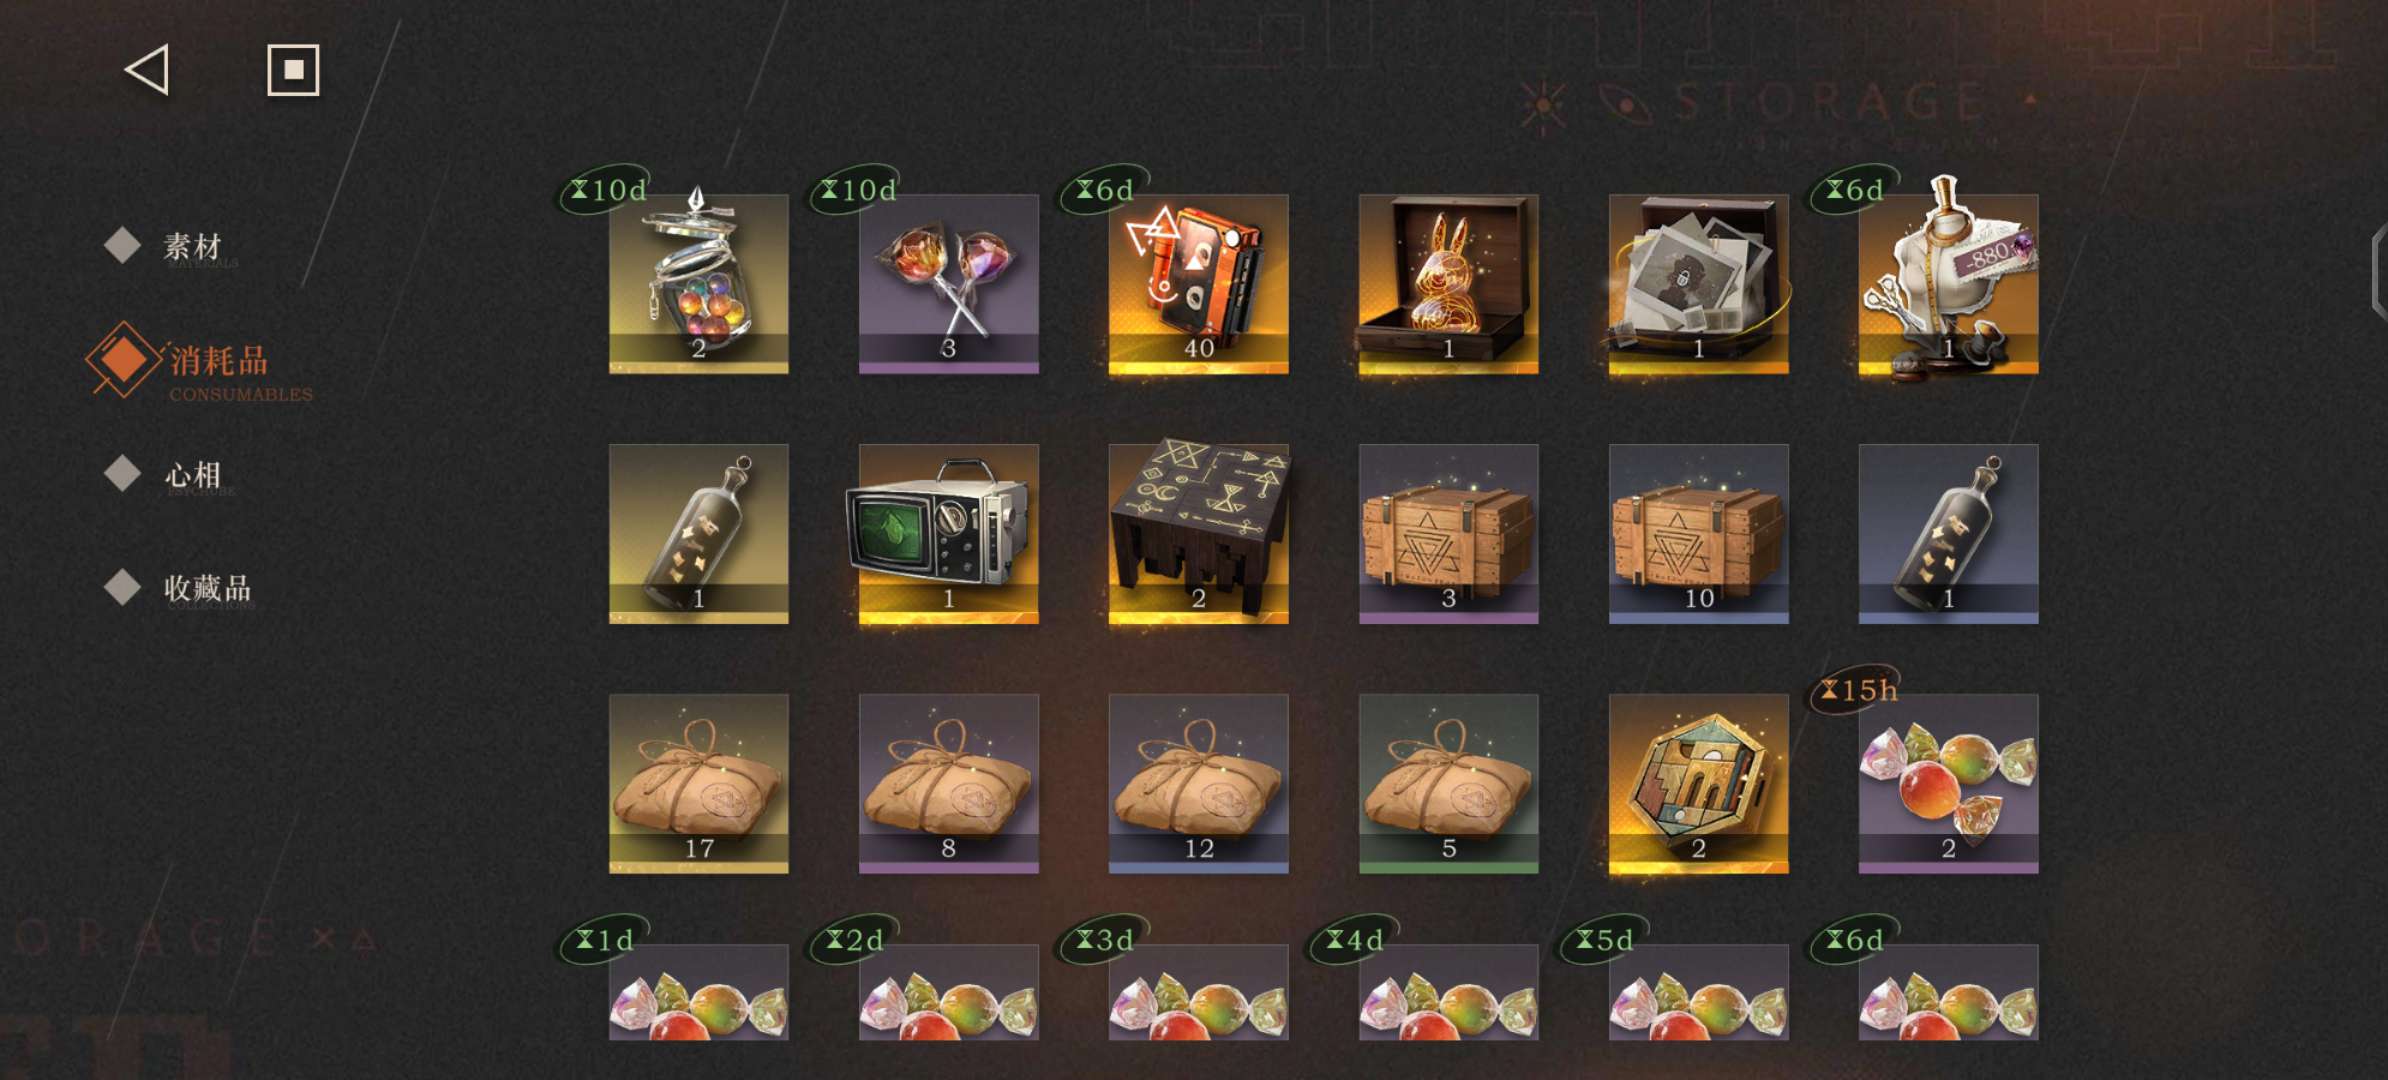Select the wrapped parcel with quantity 17

coord(698,784)
